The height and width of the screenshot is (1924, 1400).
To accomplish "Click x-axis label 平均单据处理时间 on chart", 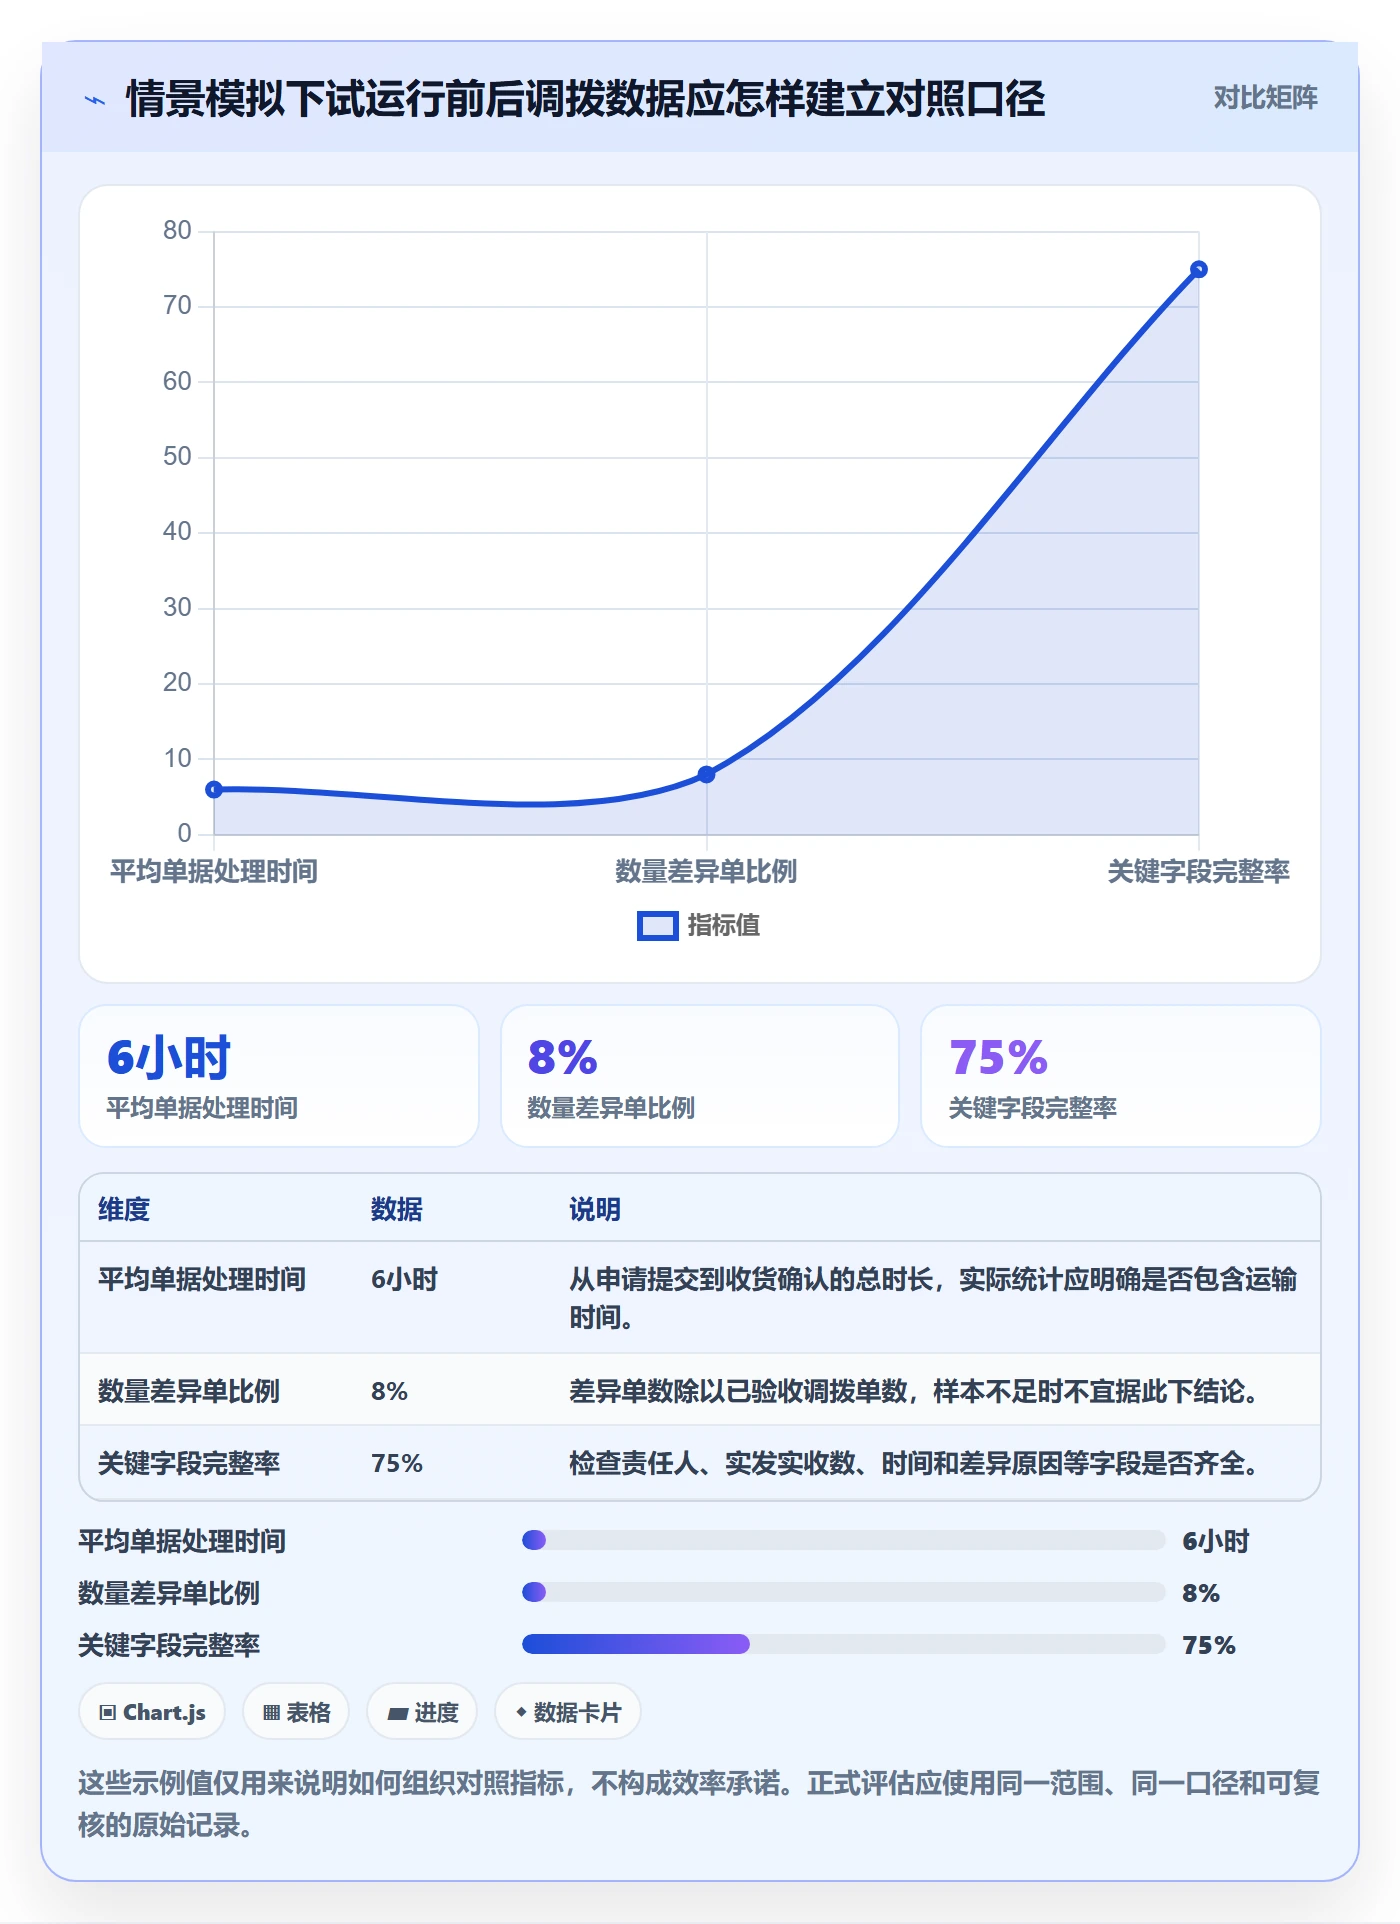I will click(214, 872).
